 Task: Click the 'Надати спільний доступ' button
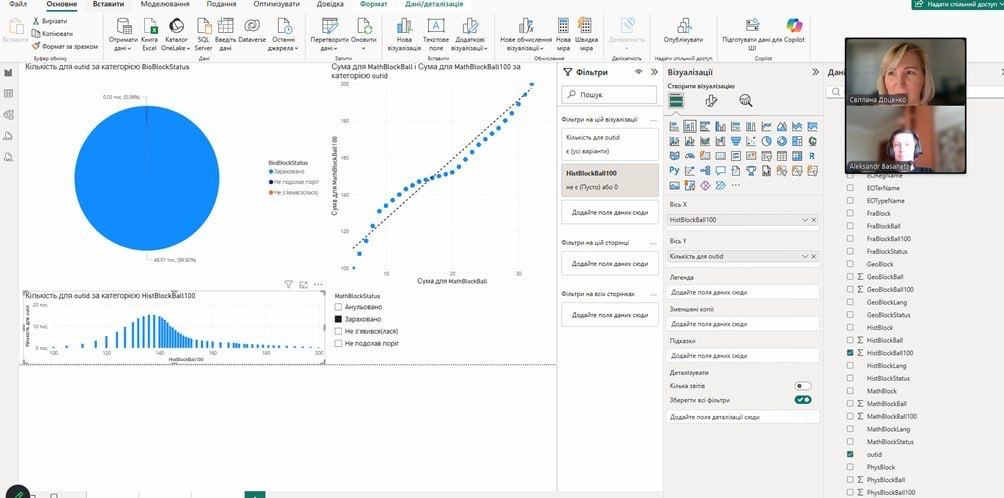pyautogui.click(x=957, y=5)
